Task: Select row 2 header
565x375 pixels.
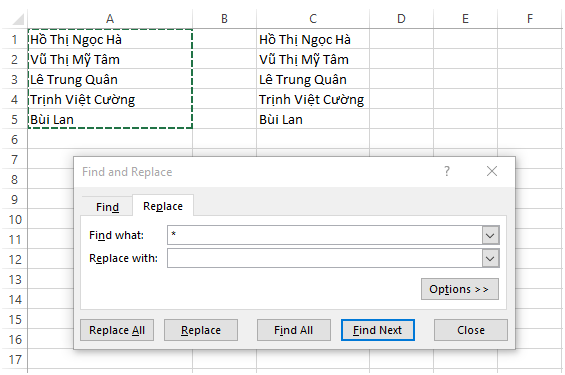Action: coord(14,59)
